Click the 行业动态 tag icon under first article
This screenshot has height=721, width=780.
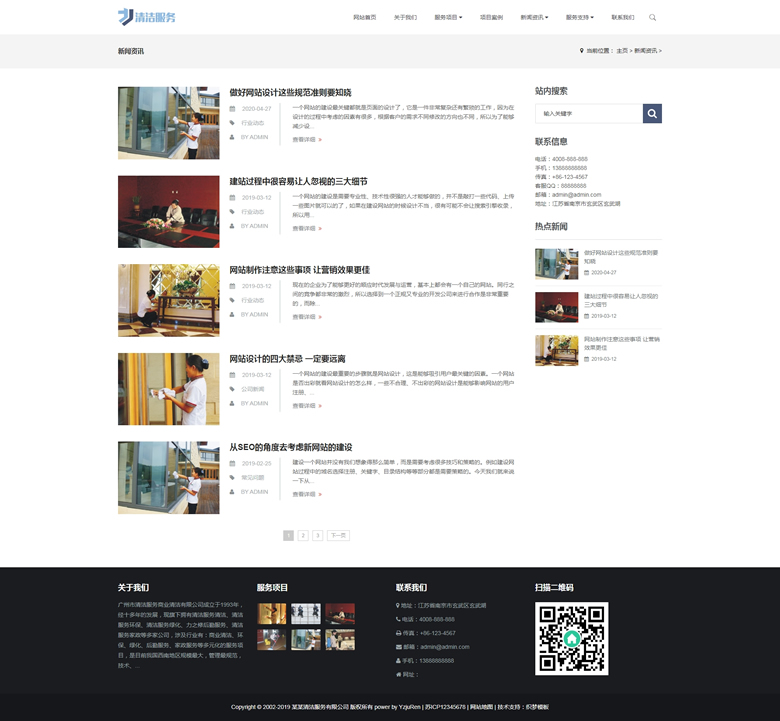[x=232, y=123]
